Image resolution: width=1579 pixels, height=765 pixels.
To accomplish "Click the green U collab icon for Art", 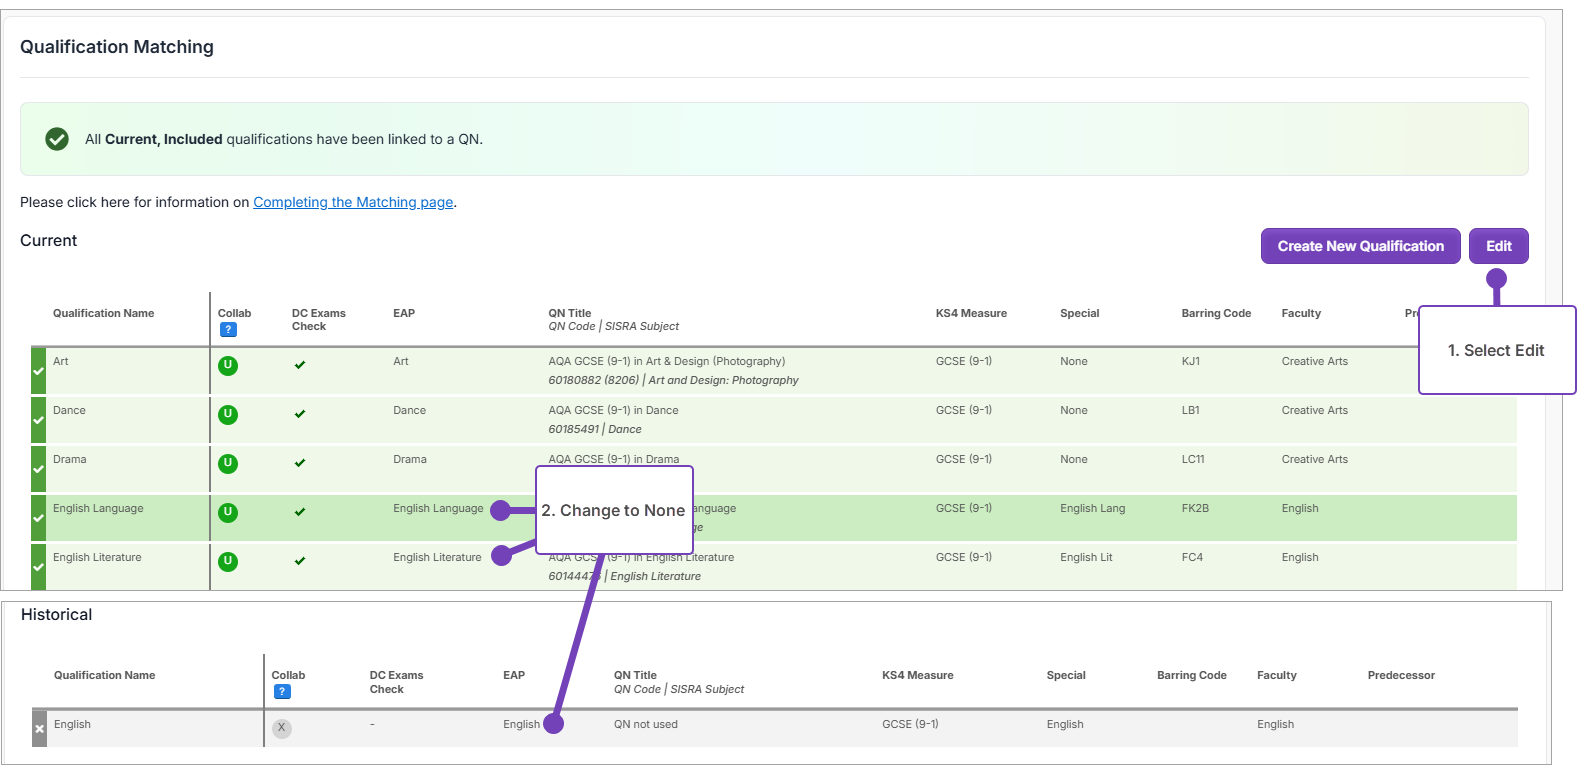I will (x=228, y=366).
